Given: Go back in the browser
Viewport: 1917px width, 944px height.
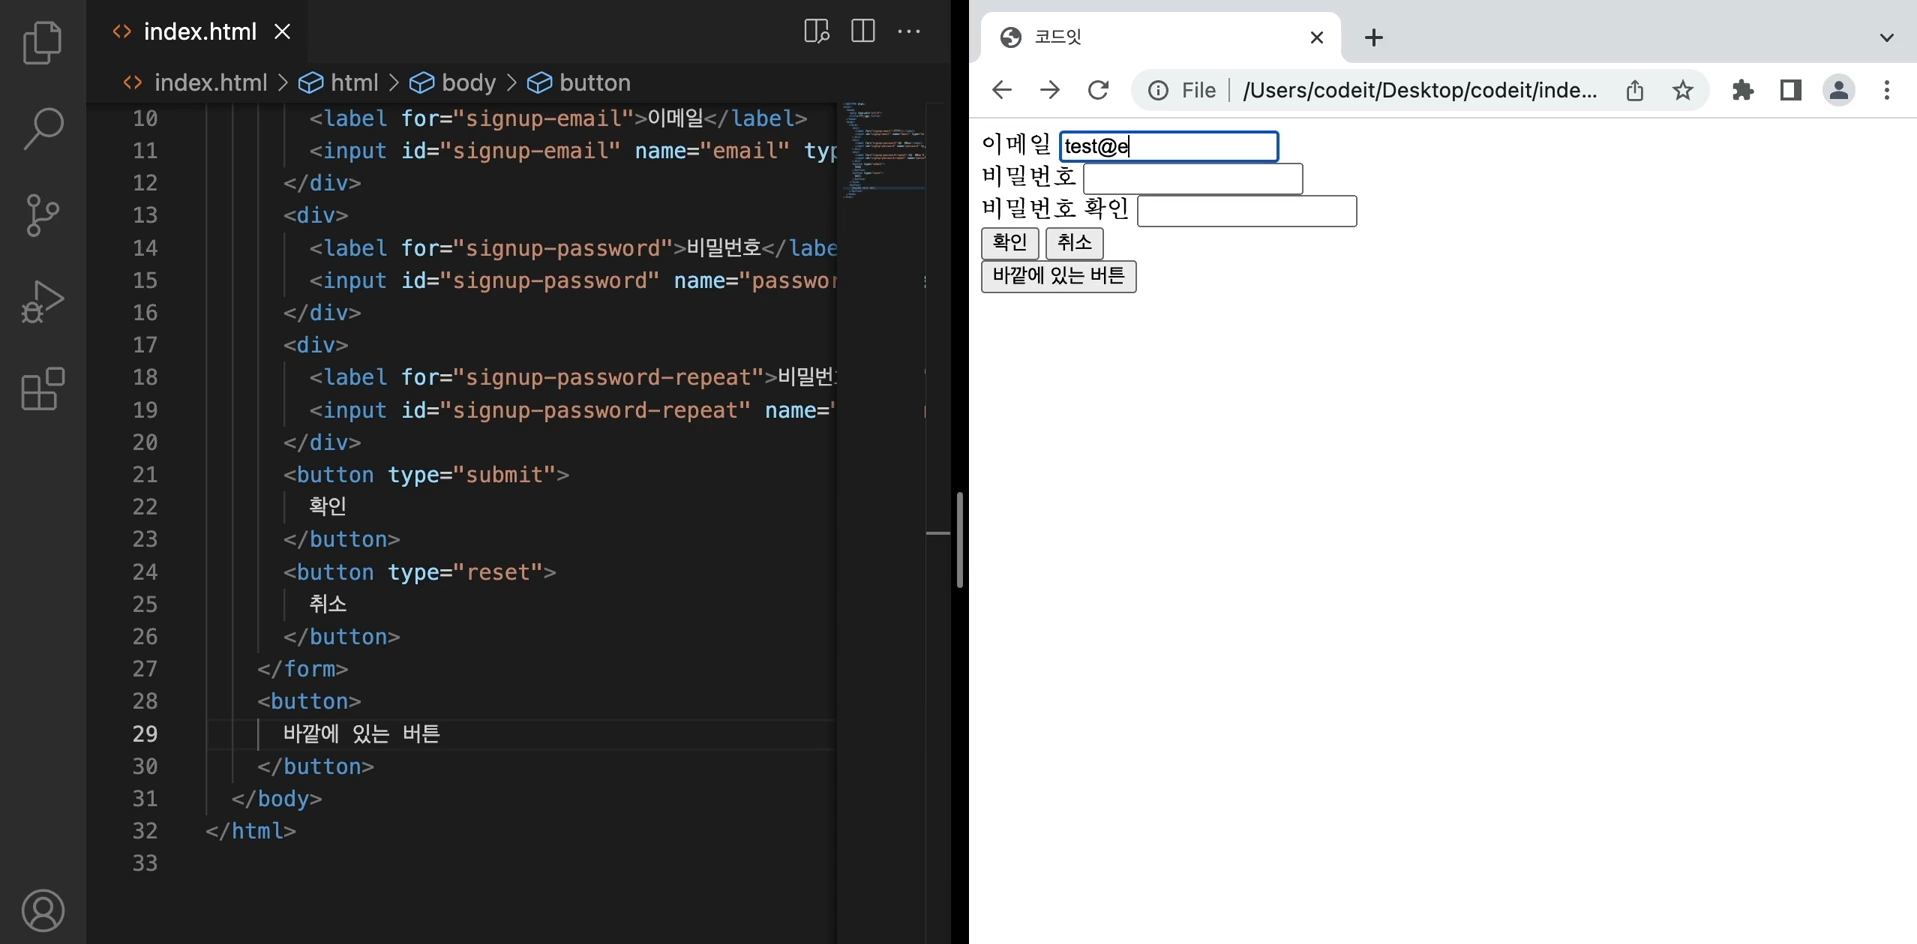Looking at the screenshot, I should [x=1001, y=90].
